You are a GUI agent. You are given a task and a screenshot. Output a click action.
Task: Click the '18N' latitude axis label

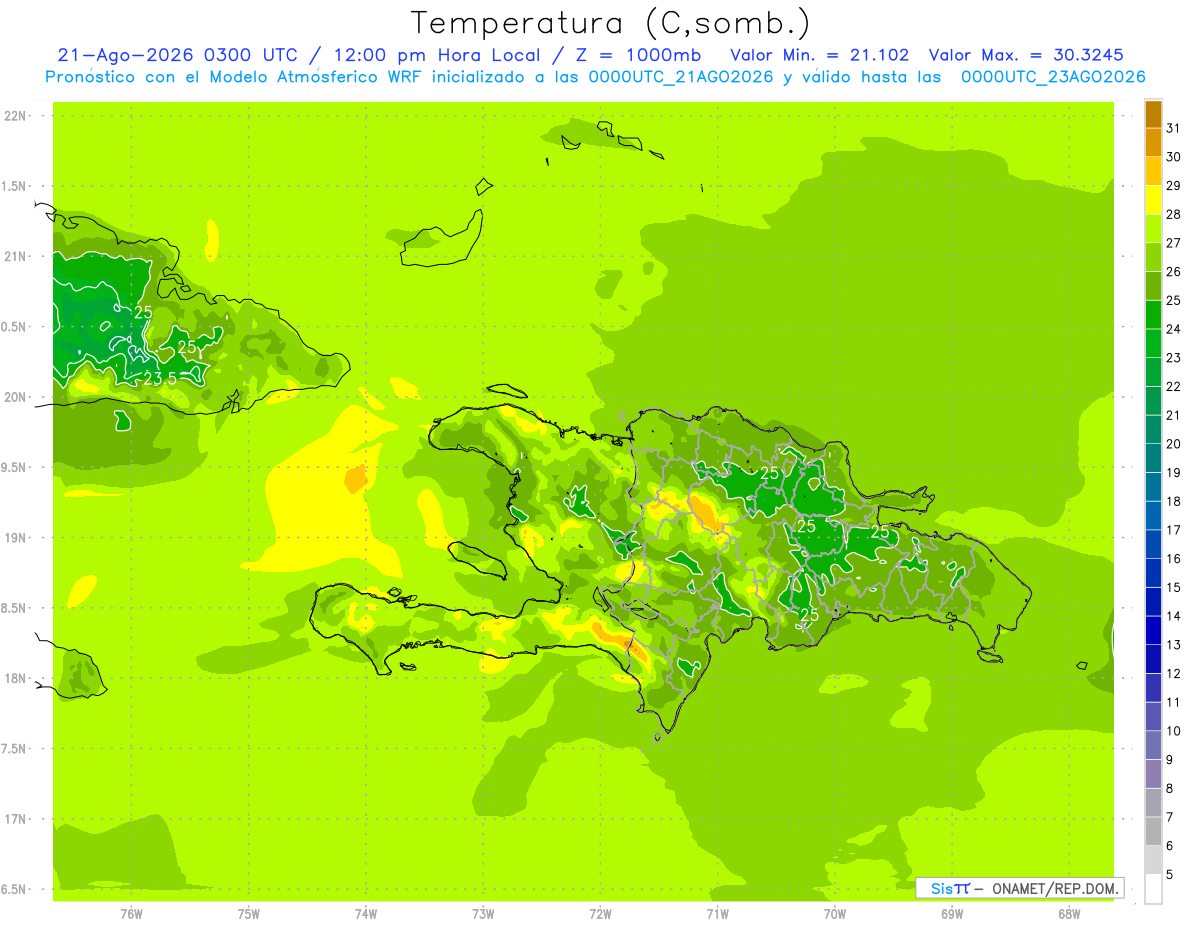[16, 678]
